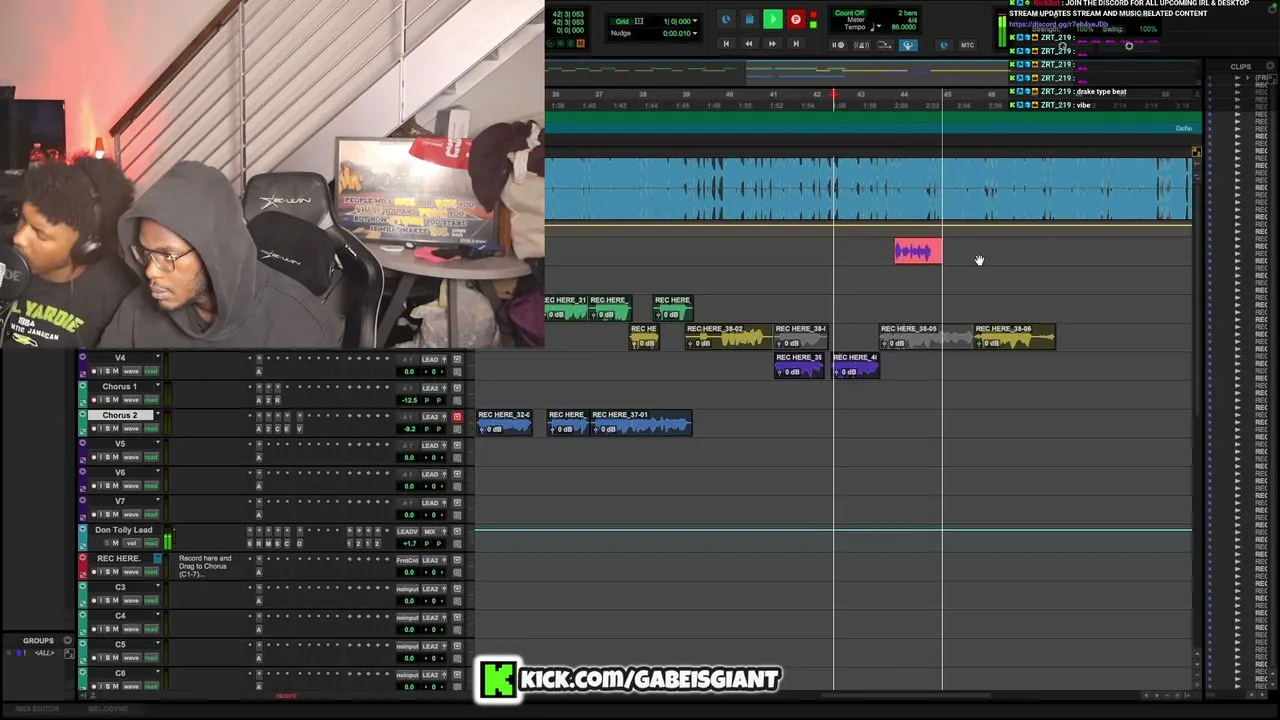This screenshot has width=1280, height=720.
Task: Click the Return to Zero transport button
Action: point(726,44)
